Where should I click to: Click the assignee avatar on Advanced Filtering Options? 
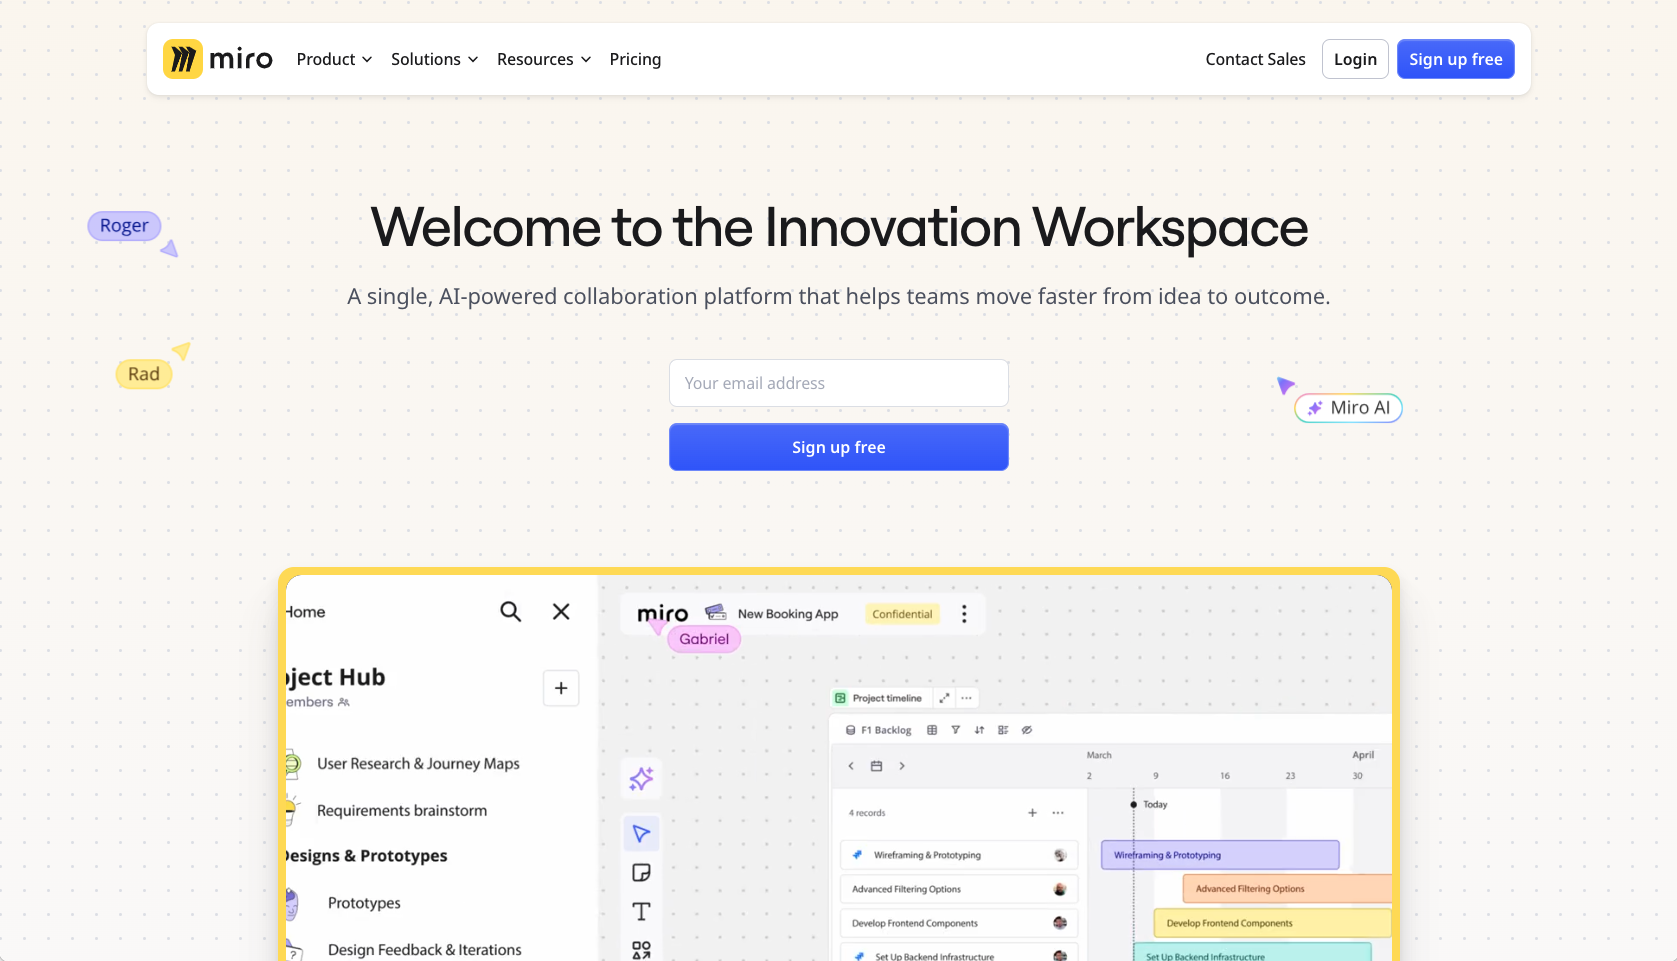1060,889
